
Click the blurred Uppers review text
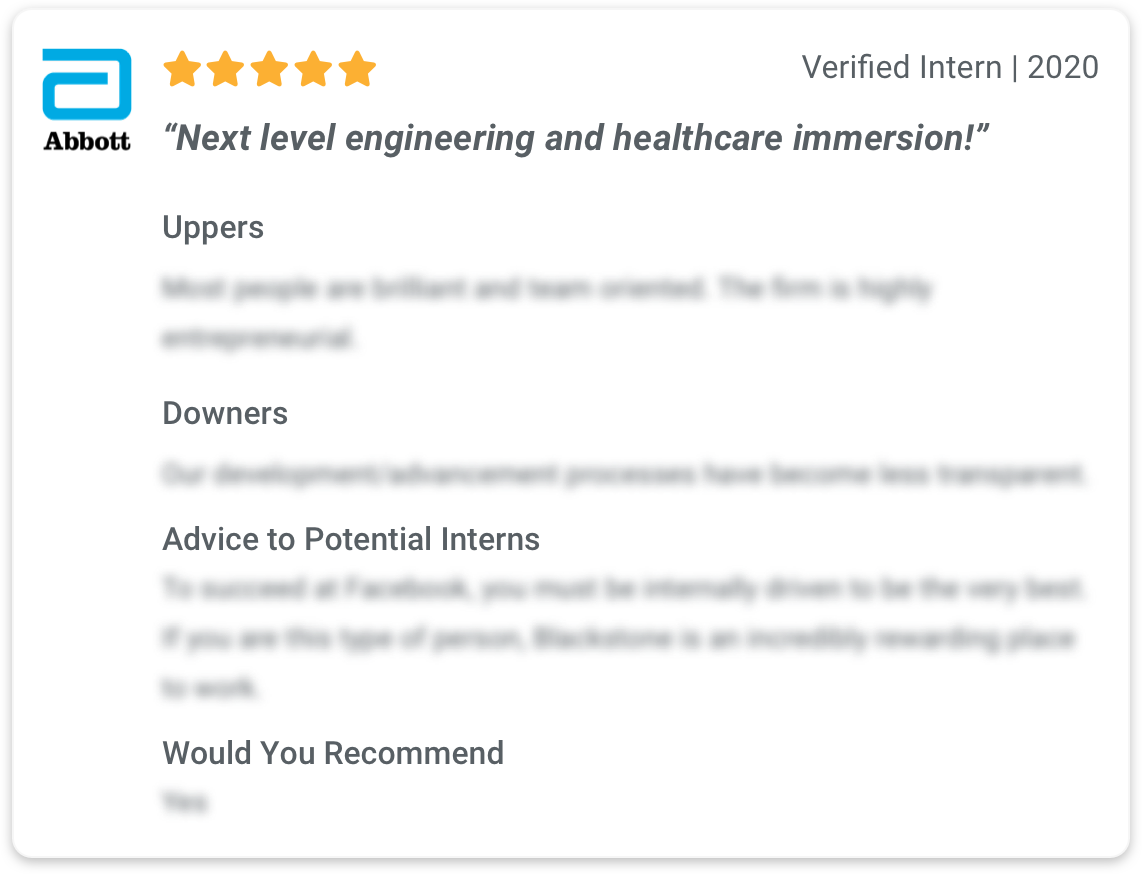pos(547,313)
